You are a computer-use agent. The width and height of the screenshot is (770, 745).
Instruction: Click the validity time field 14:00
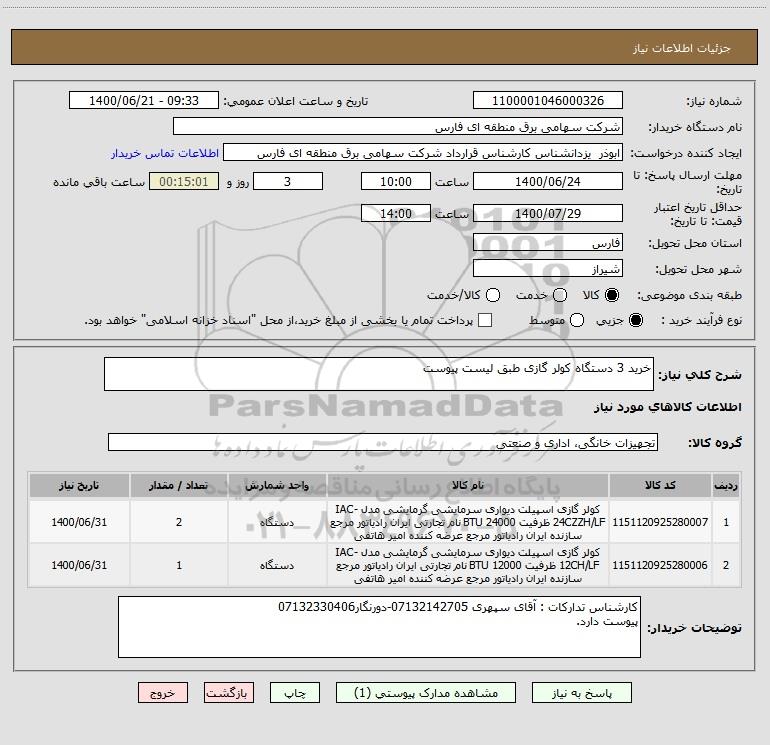coord(396,213)
